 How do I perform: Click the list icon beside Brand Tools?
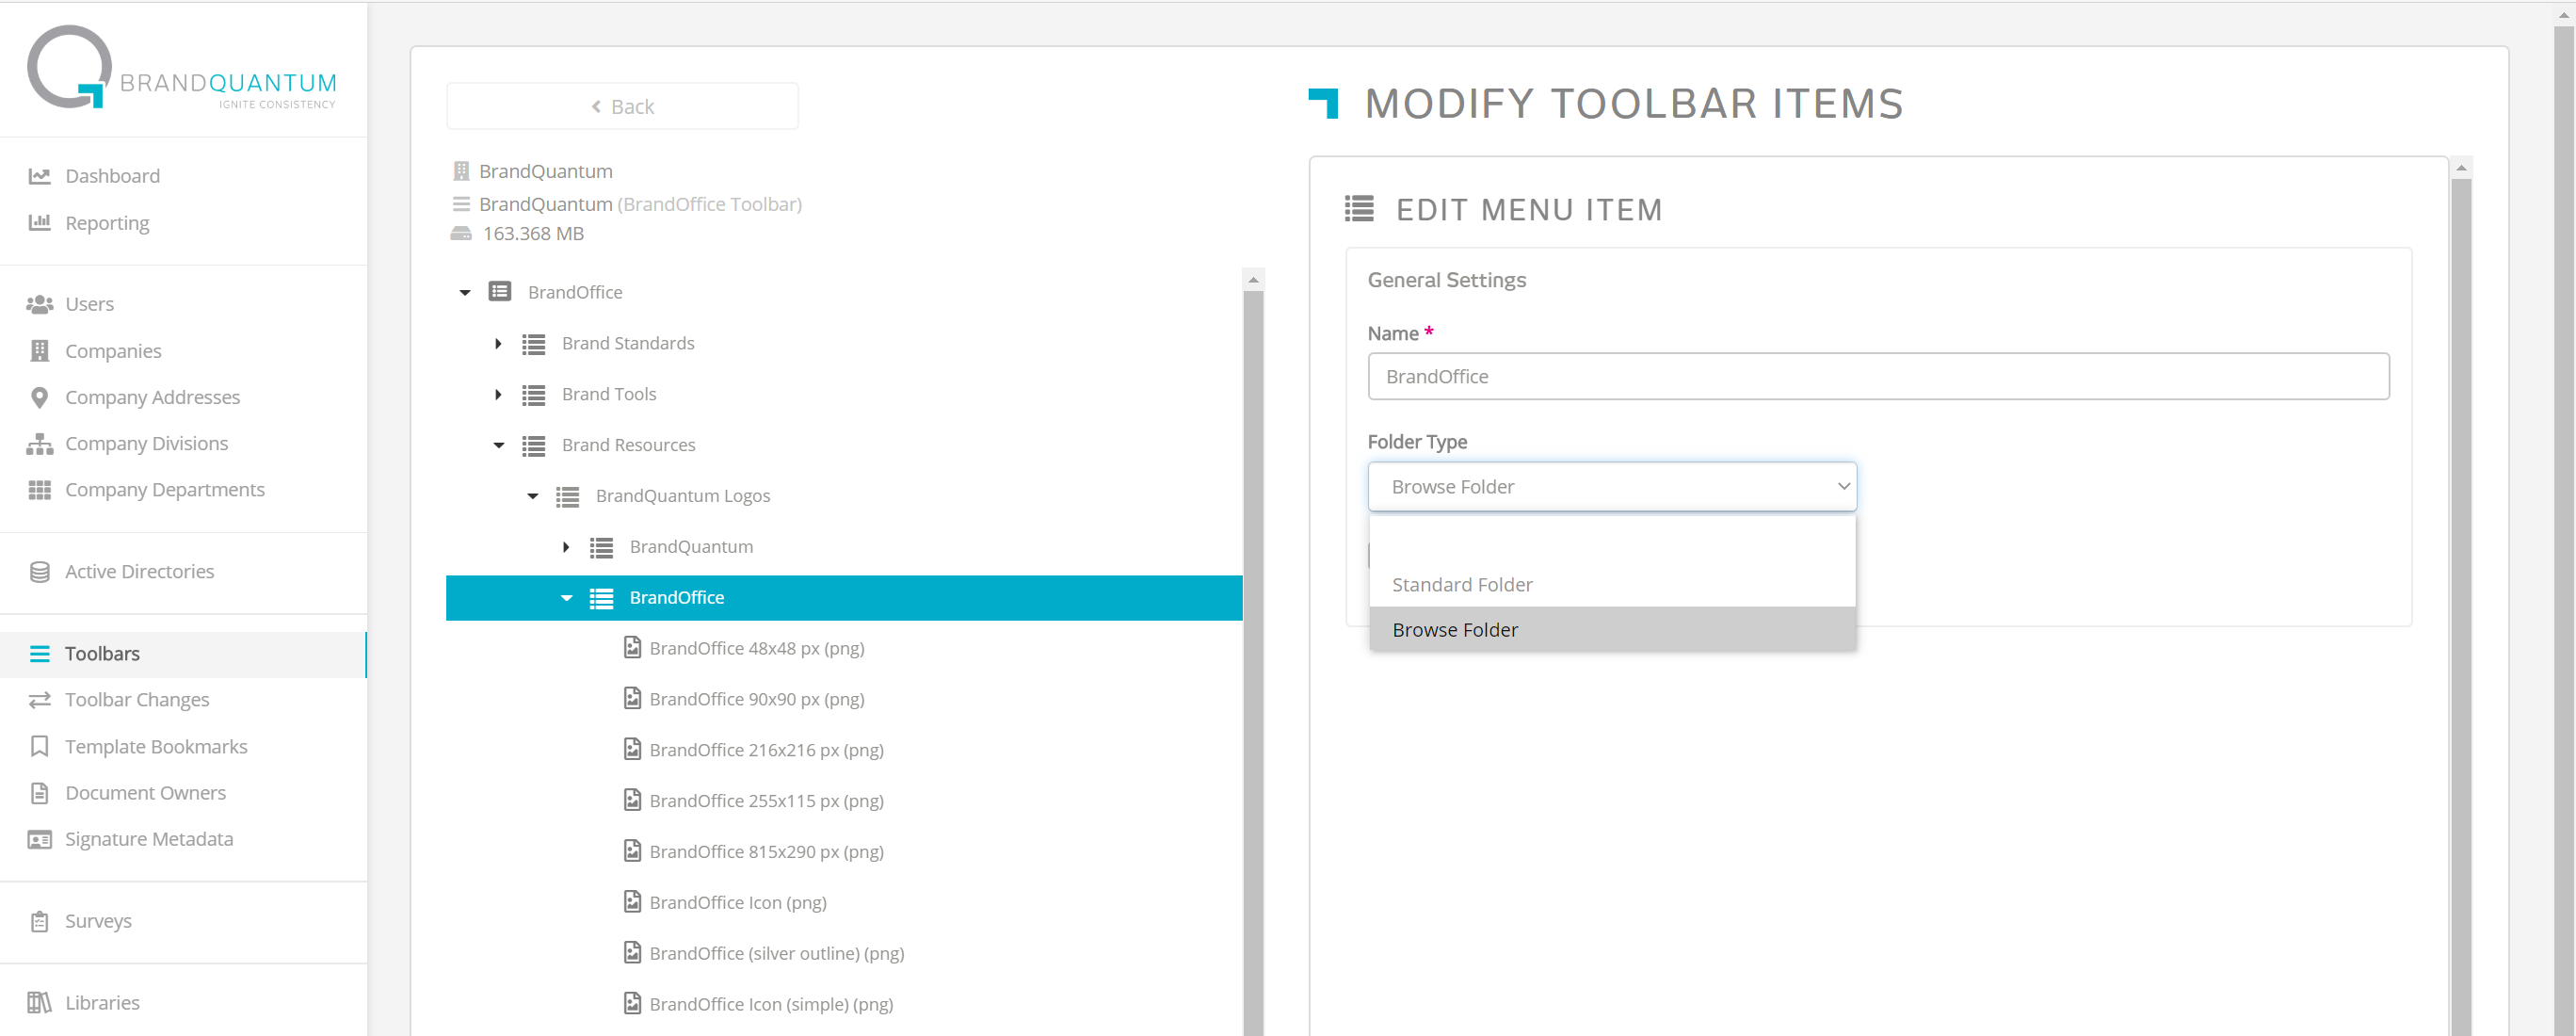point(533,395)
